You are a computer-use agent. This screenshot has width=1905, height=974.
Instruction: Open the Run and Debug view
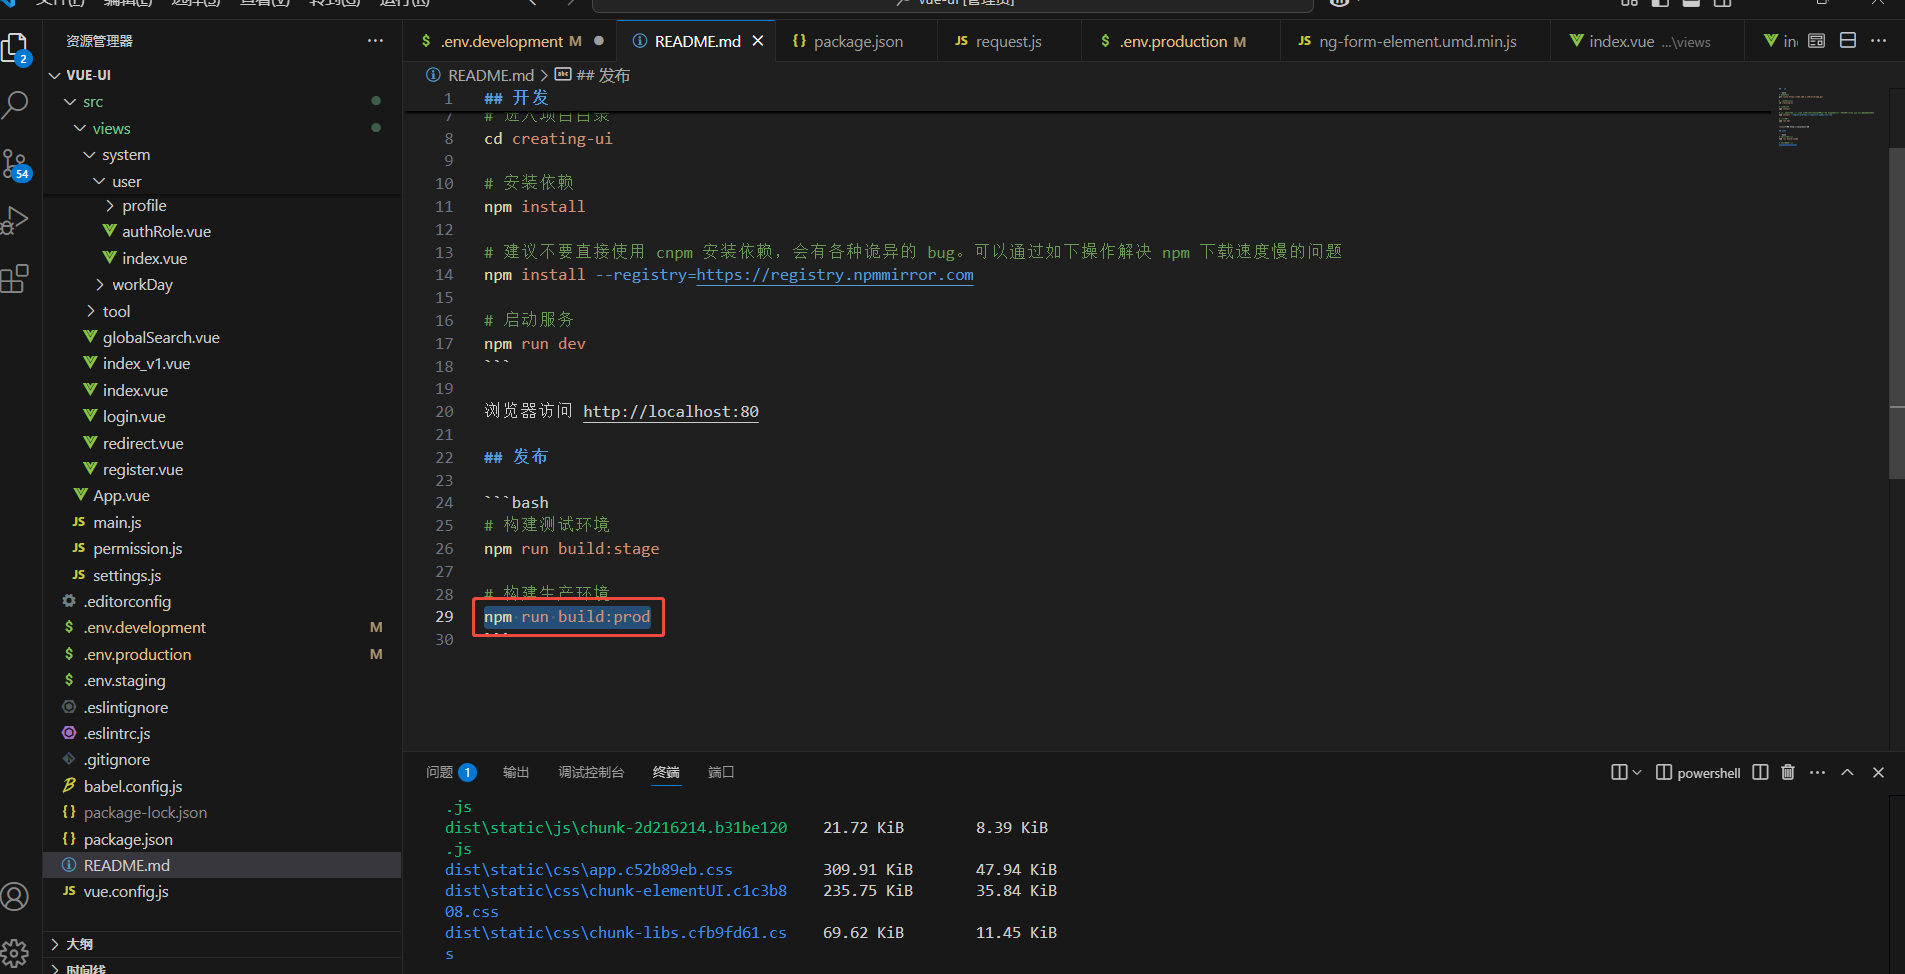click(x=16, y=220)
